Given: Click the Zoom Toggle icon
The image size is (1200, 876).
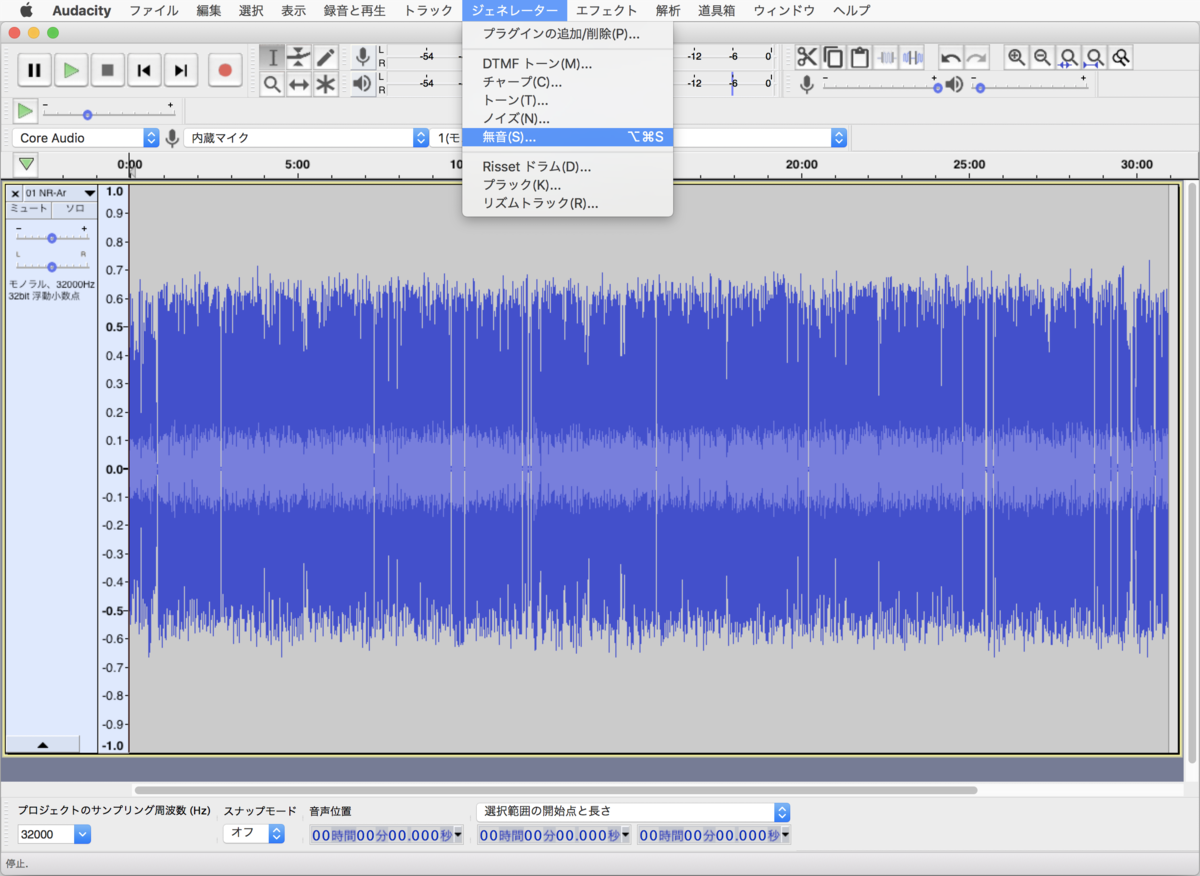Looking at the screenshot, I should tap(1121, 58).
